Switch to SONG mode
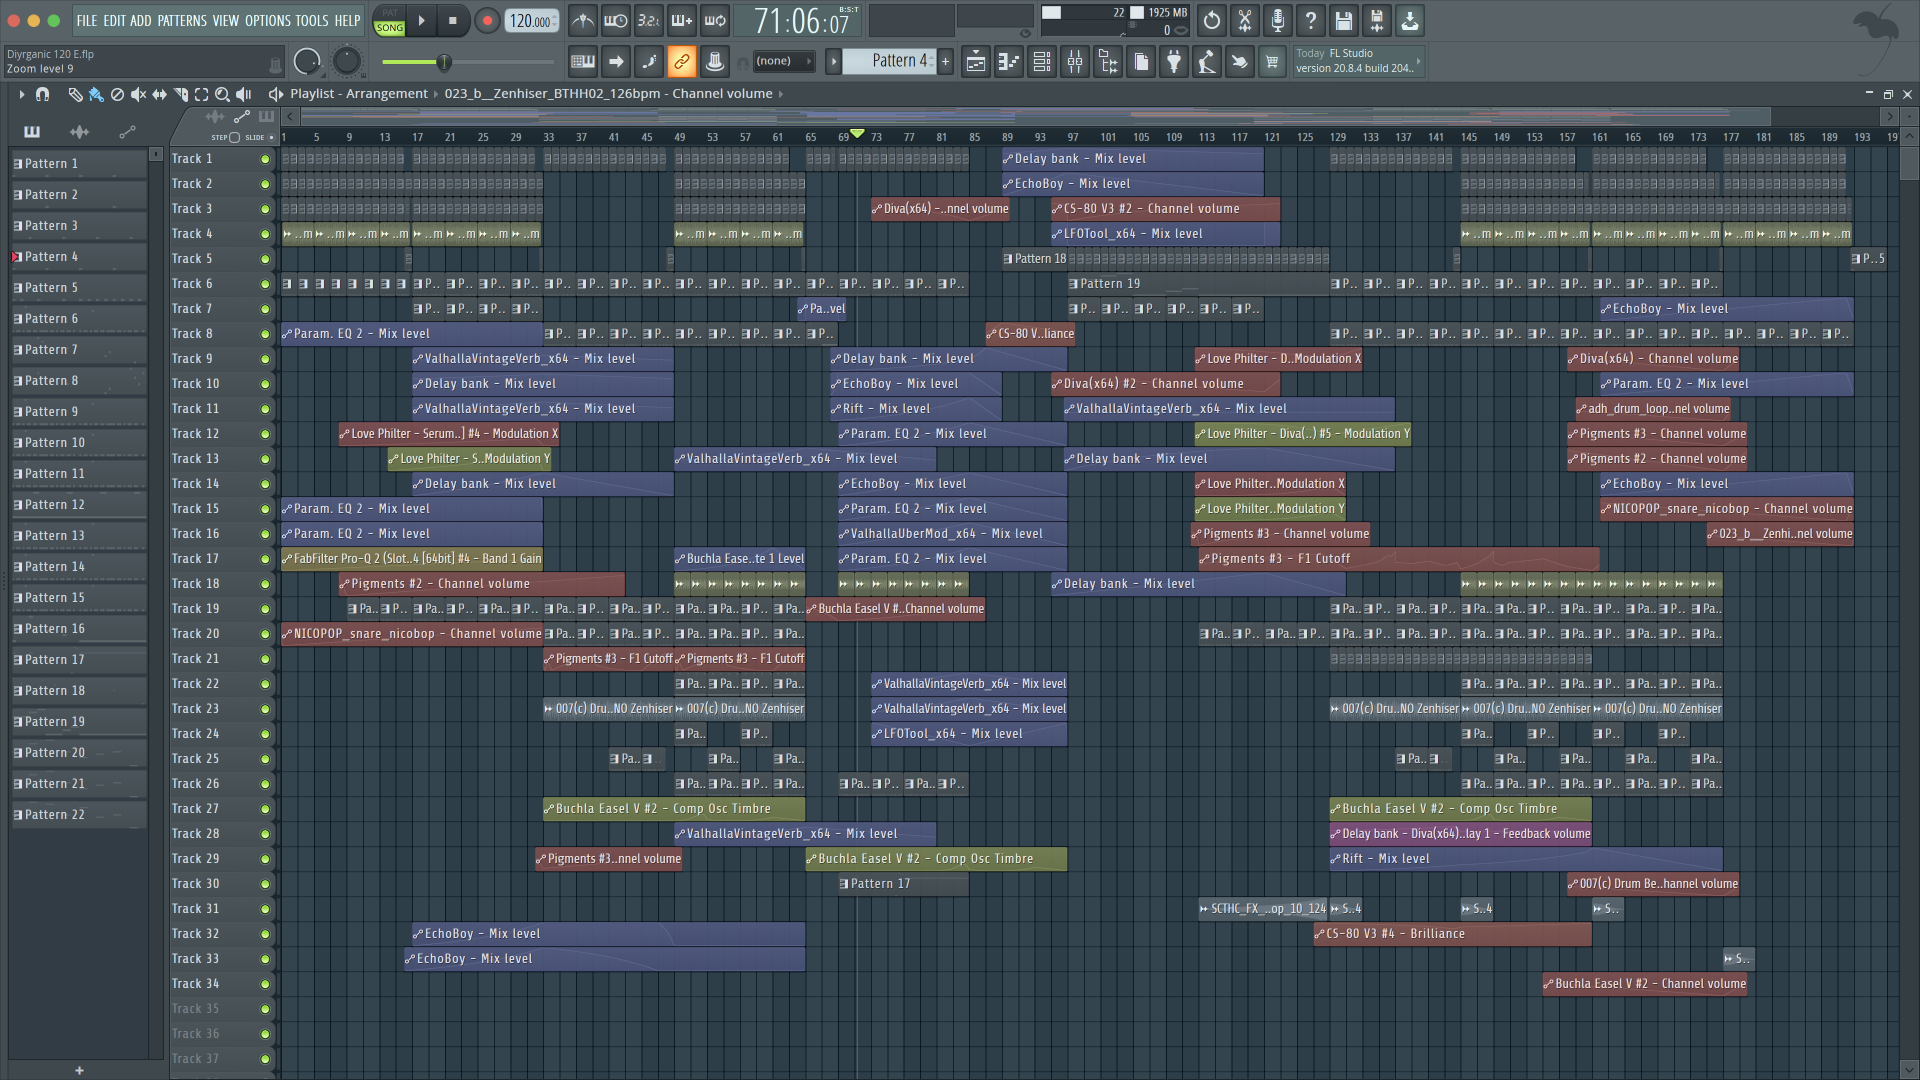The width and height of the screenshot is (1920, 1080). tap(390, 28)
